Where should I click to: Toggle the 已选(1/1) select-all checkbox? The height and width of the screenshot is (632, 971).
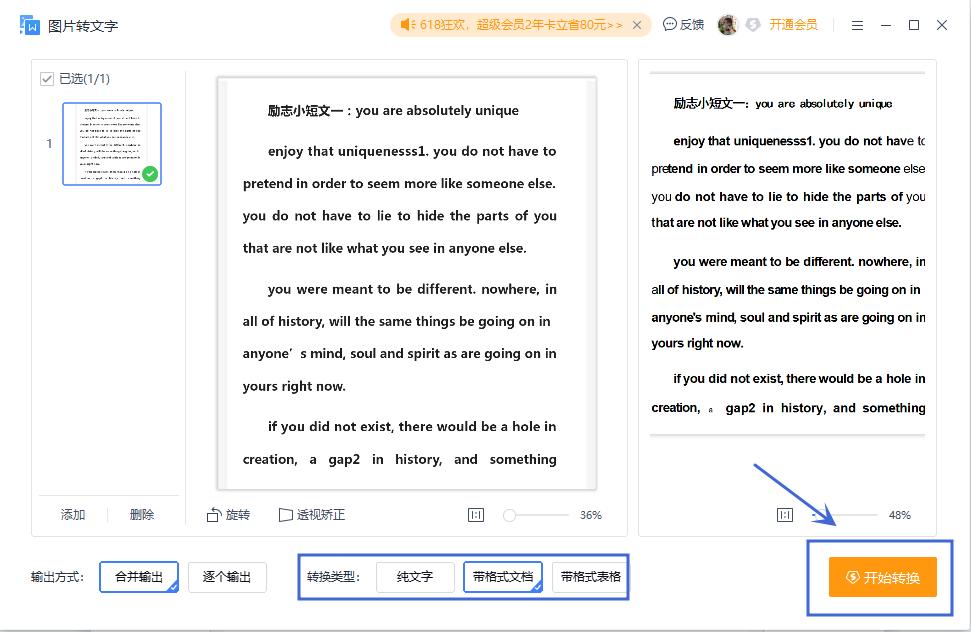coord(49,78)
